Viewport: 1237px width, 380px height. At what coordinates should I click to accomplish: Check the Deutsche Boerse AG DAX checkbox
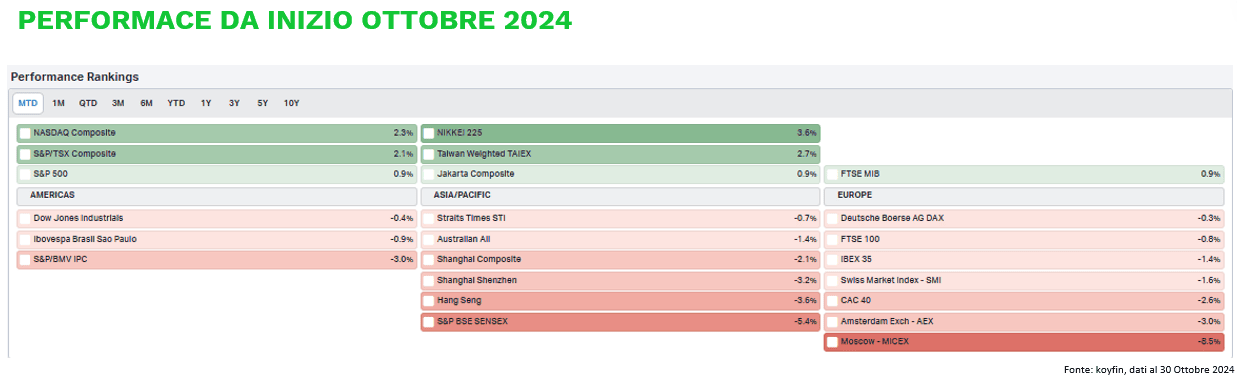tap(832, 218)
